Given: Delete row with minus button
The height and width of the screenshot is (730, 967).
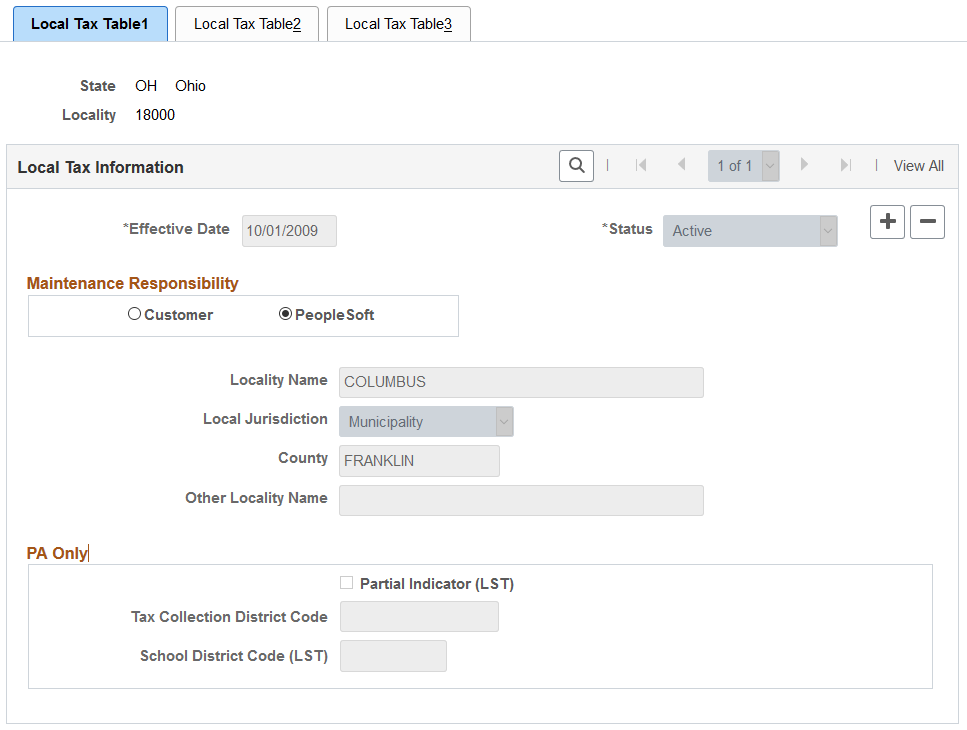Looking at the screenshot, I should [927, 222].
